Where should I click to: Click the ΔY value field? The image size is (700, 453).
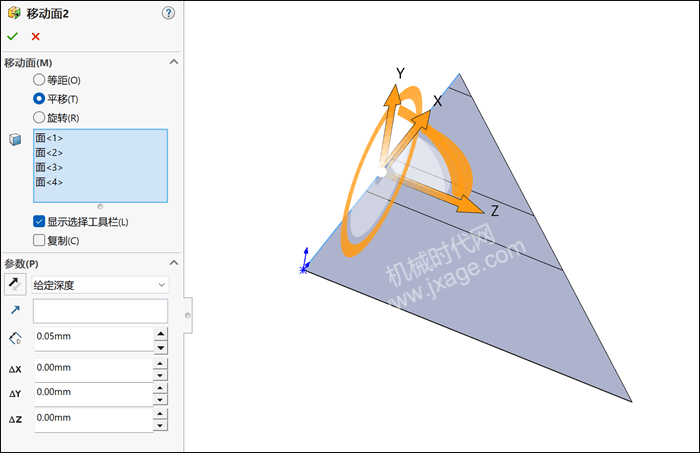click(x=94, y=394)
